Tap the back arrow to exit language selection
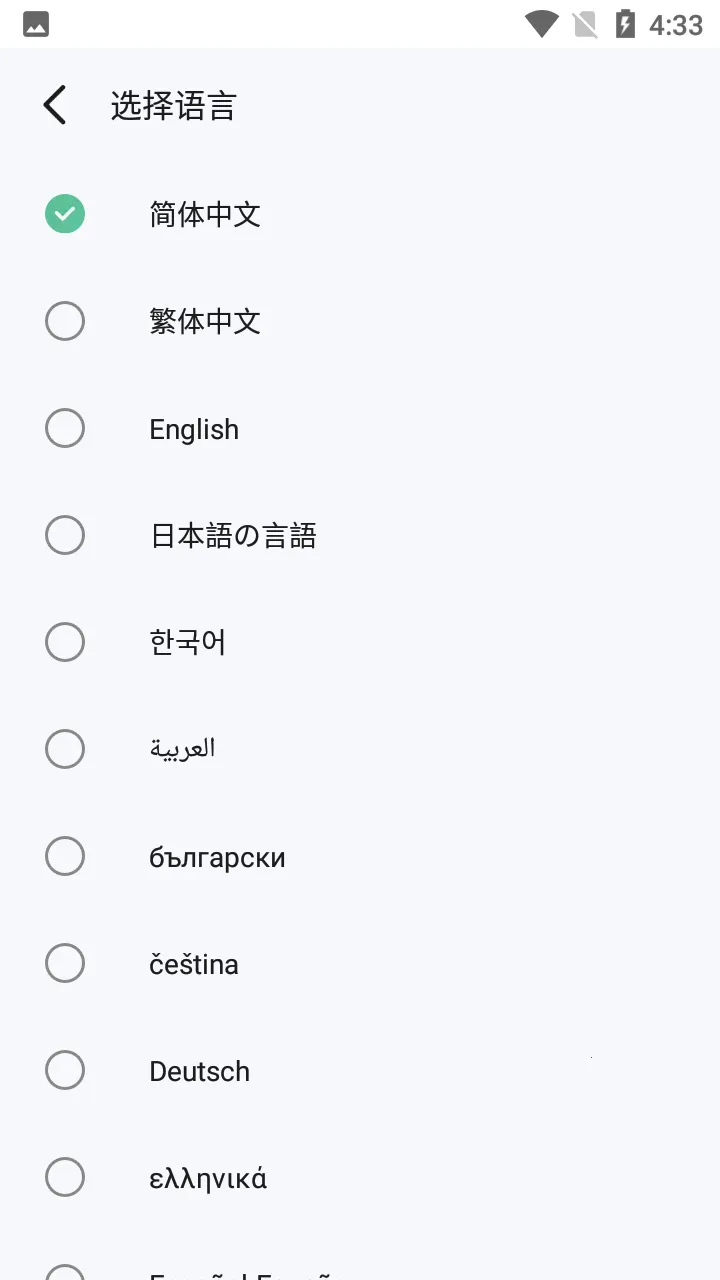Image resolution: width=720 pixels, height=1280 pixels. [x=53, y=104]
